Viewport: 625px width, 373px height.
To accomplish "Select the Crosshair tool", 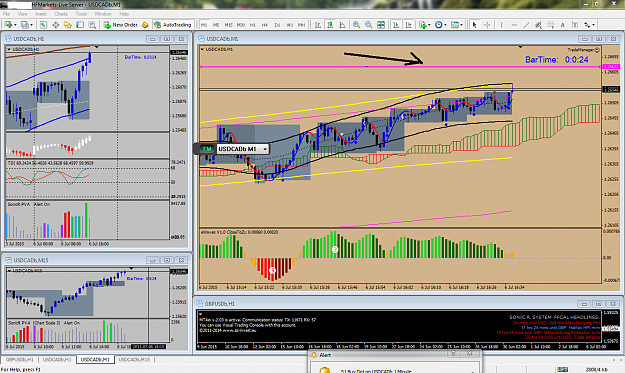I will point(487,25).
